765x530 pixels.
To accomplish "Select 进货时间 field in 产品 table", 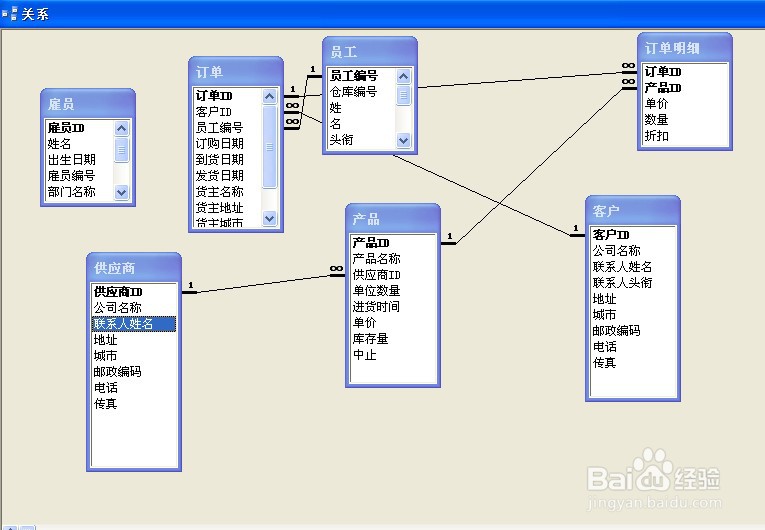I will [393, 307].
